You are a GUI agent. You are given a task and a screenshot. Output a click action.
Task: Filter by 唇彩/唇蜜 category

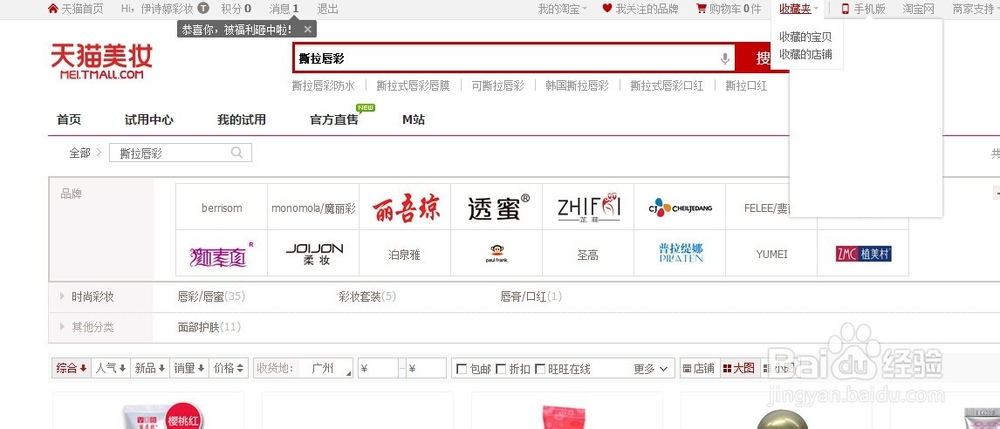(x=211, y=296)
